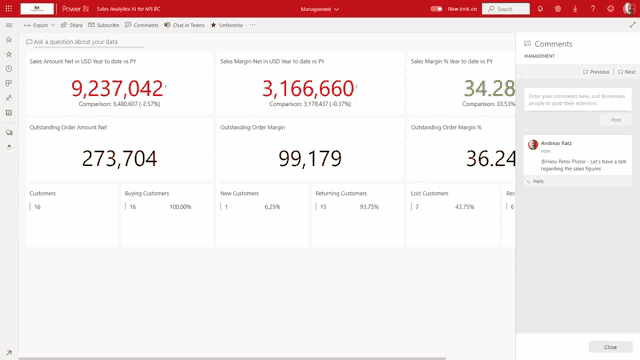Image resolution: width=640 pixels, height=360 pixels.
Task: Click Outstanding Order Margin % tile title
Action: 446,127
